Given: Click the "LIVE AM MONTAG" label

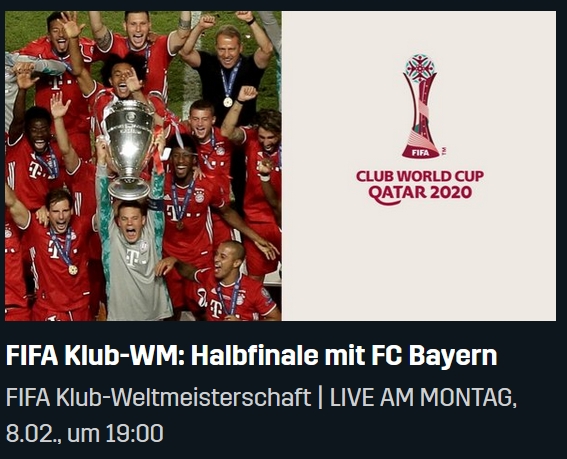Looking at the screenshot, I should point(421,397).
